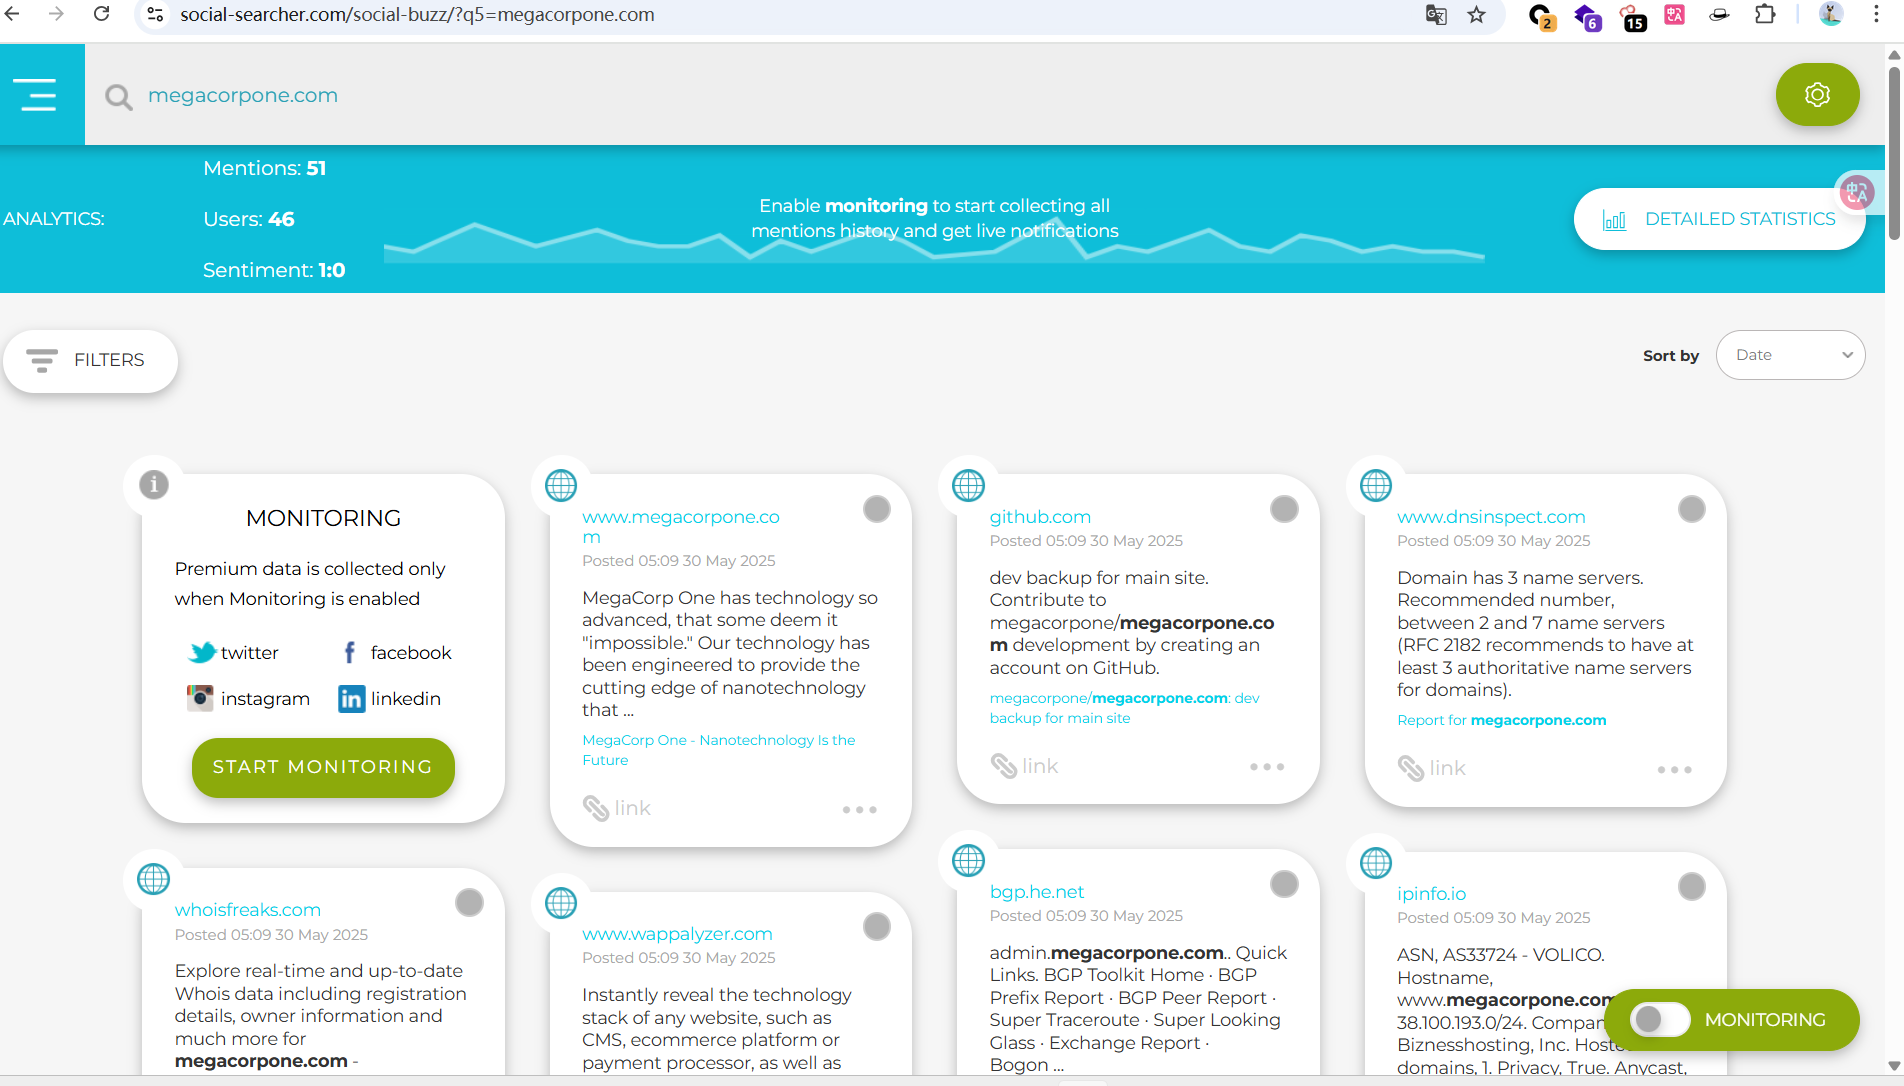The image size is (1904, 1086).
Task: Open the Chrome three-dot menu
Action: click(x=1876, y=15)
